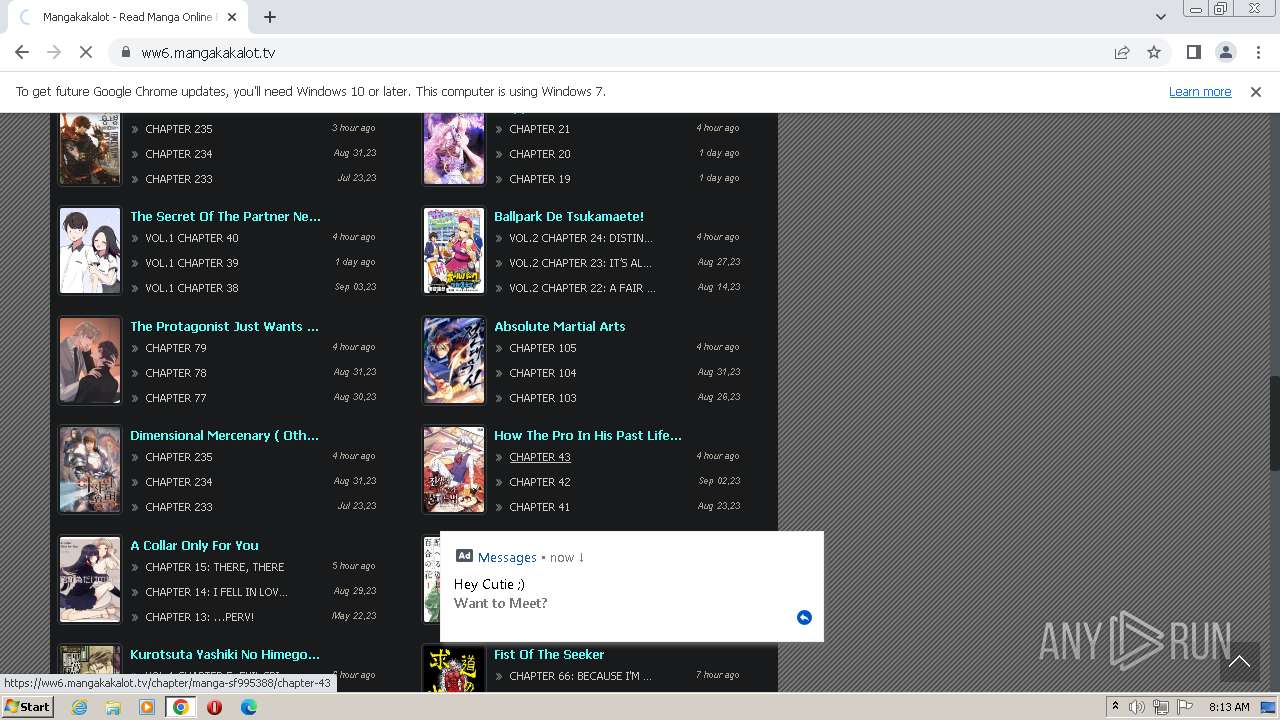
Task: Open Vol.2 Chapter 24: Distin... link
Action: tap(581, 238)
